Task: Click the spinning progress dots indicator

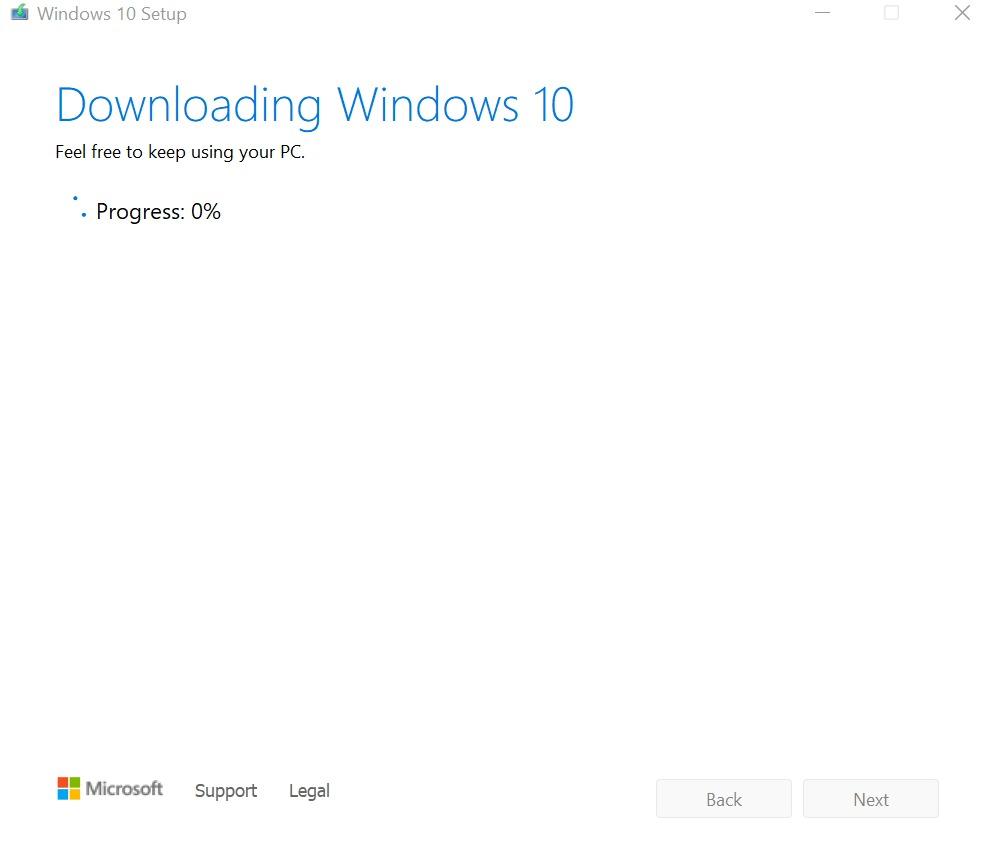Action: [79, 207]
